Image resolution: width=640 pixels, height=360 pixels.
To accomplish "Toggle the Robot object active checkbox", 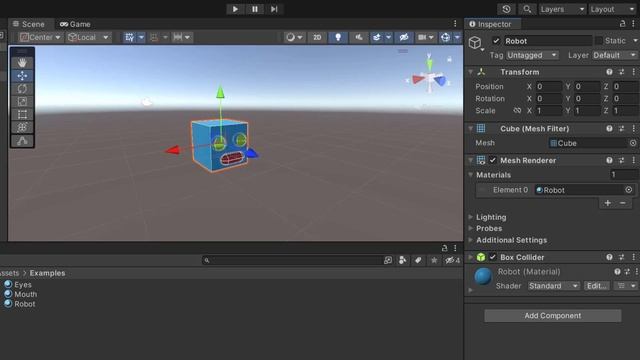I will coord(496,41).
